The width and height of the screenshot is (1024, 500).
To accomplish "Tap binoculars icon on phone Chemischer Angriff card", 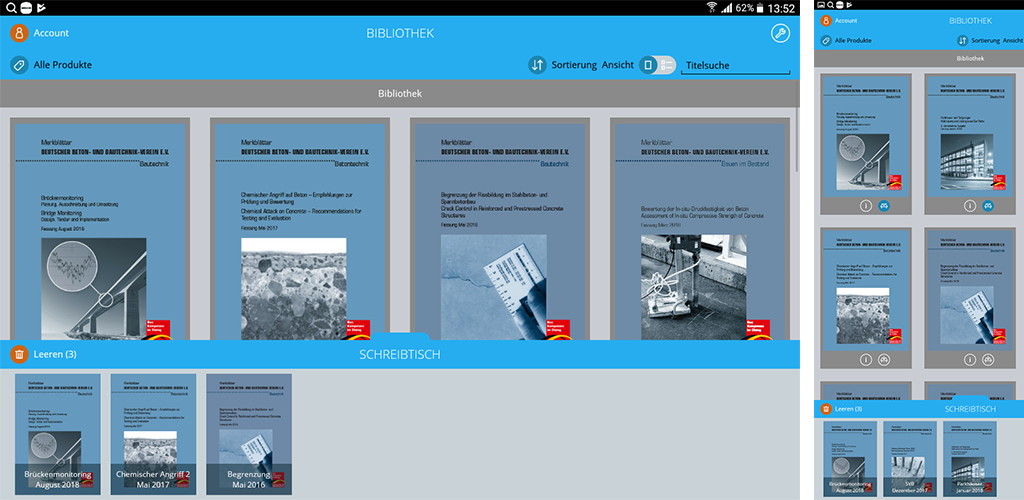I will pyautogui.click(x=884, y=360).
